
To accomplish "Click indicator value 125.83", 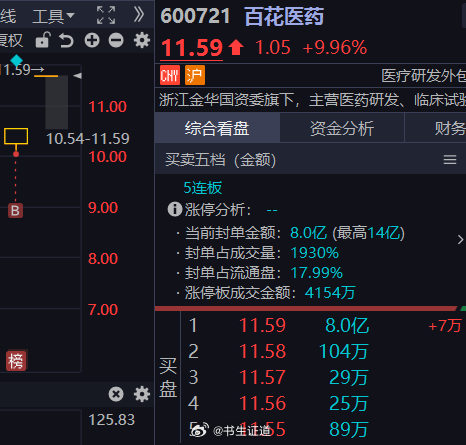I will click(x=112, y=420).
